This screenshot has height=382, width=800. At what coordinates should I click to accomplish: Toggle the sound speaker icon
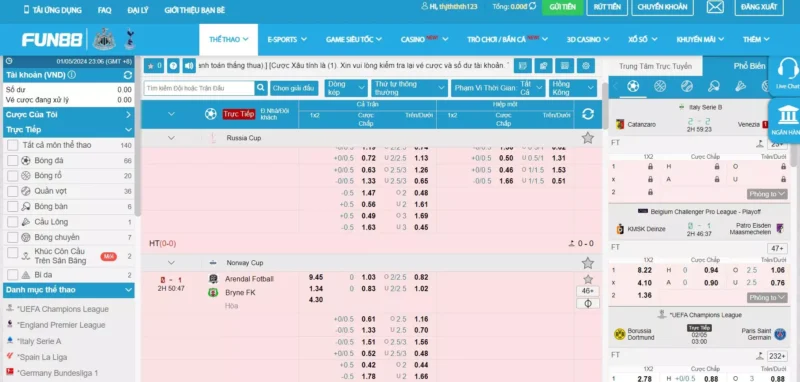point(189,66)
